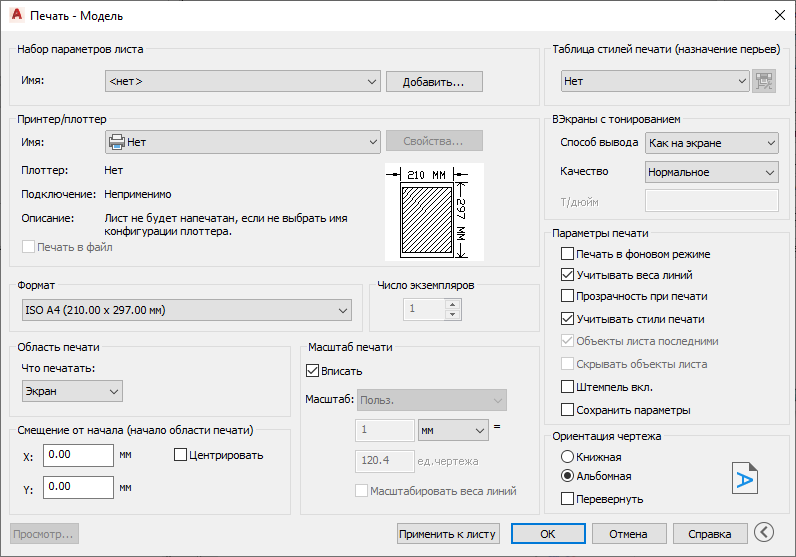Open the мм units dropdown
The height and width of the screenshot is (557, 796).
click(453, 430)
